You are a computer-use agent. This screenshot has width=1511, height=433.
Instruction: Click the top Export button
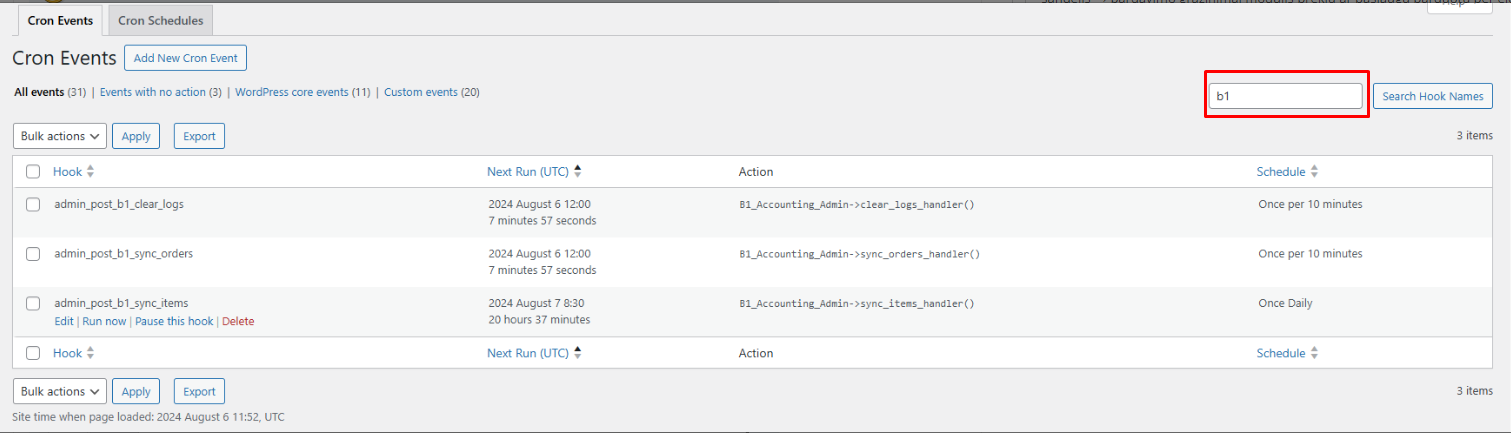199,136
